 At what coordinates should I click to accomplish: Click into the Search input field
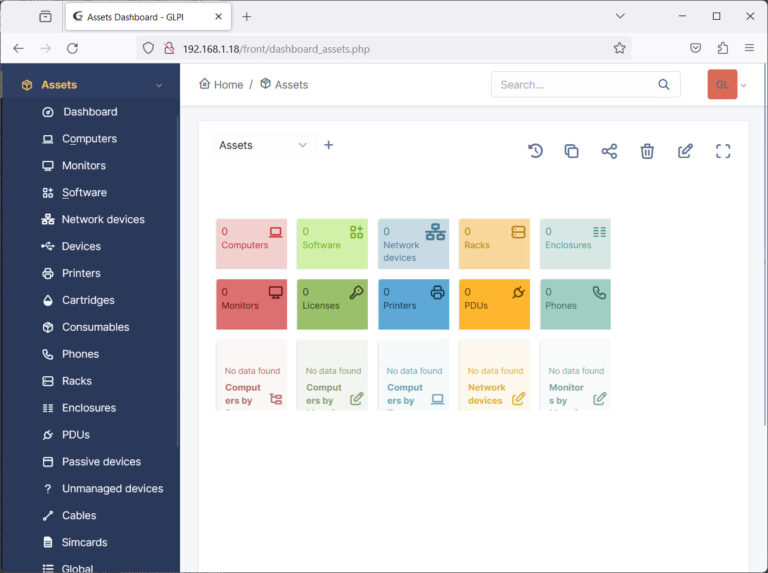click(575, 85)
